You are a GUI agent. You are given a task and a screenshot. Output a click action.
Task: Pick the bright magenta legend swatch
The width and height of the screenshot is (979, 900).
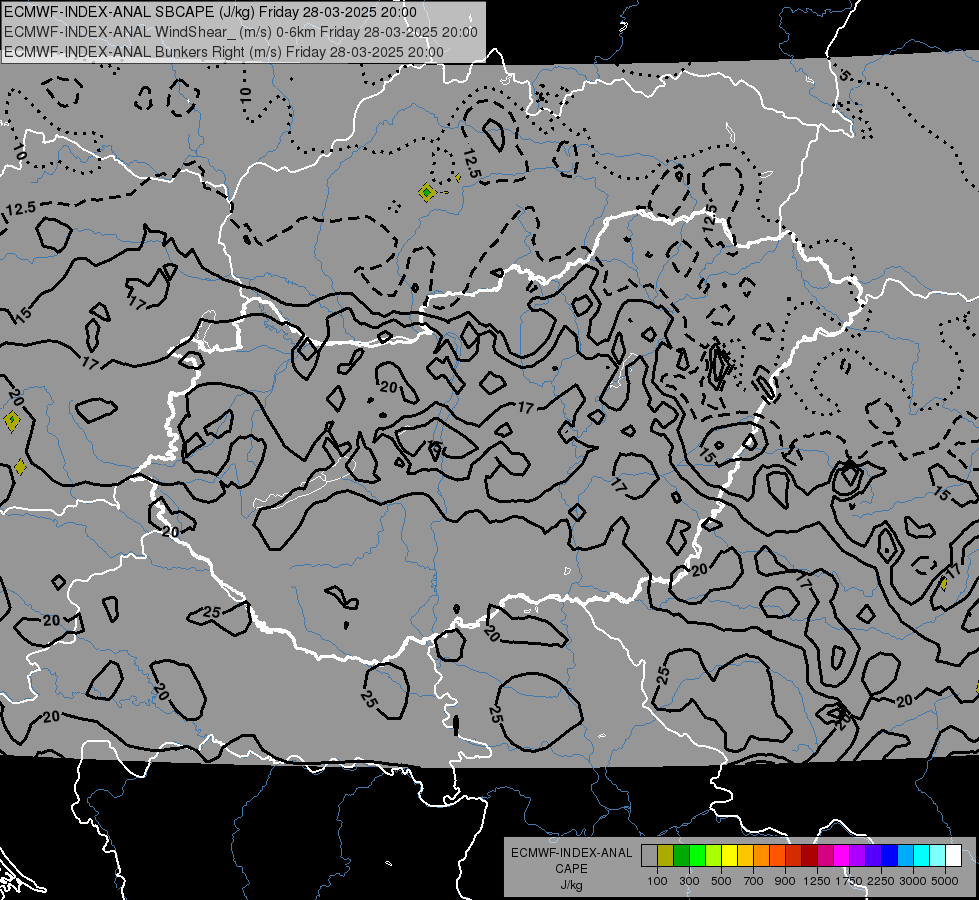tap(842, 855)
